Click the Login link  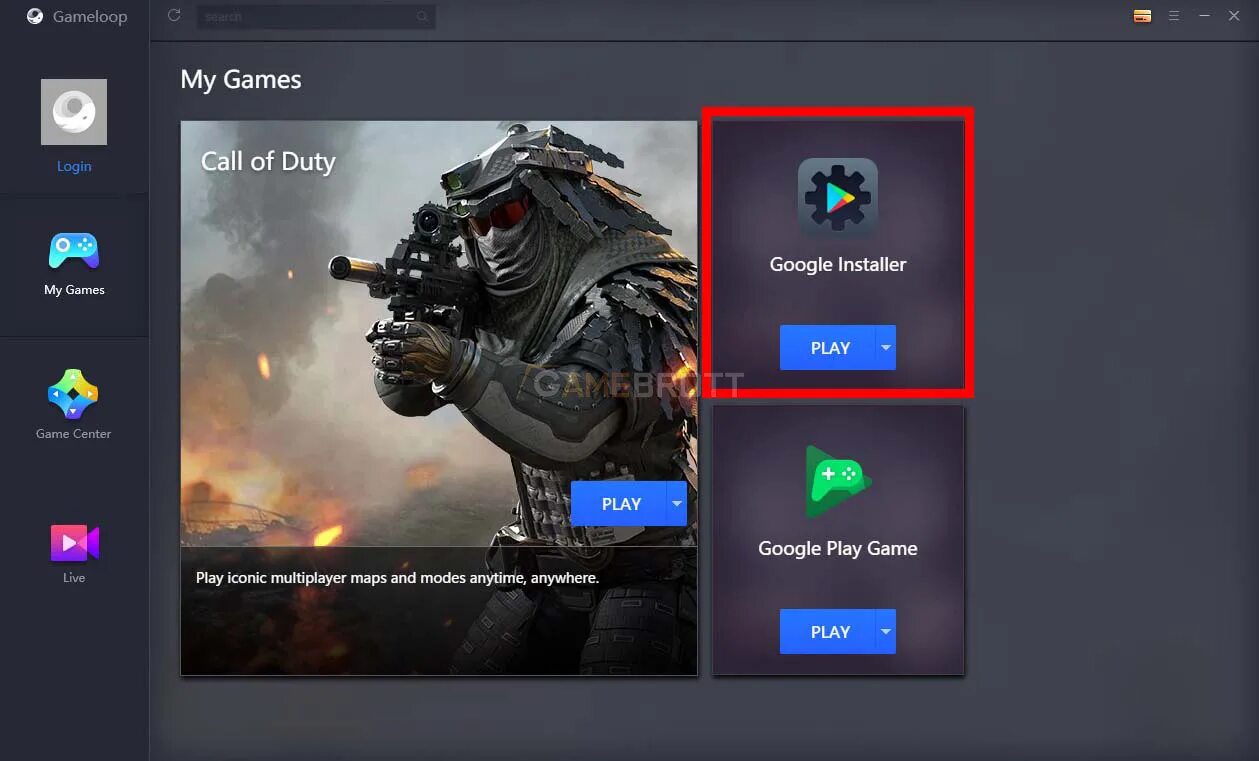pos(74,166)
